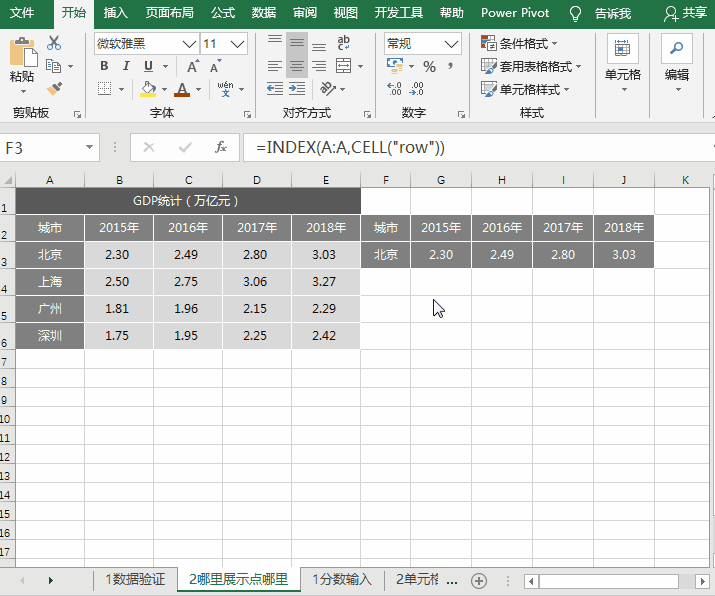Screen dimensions: 715x596
Task: Open the font color dropdown arrow
Action: [198, 89]
